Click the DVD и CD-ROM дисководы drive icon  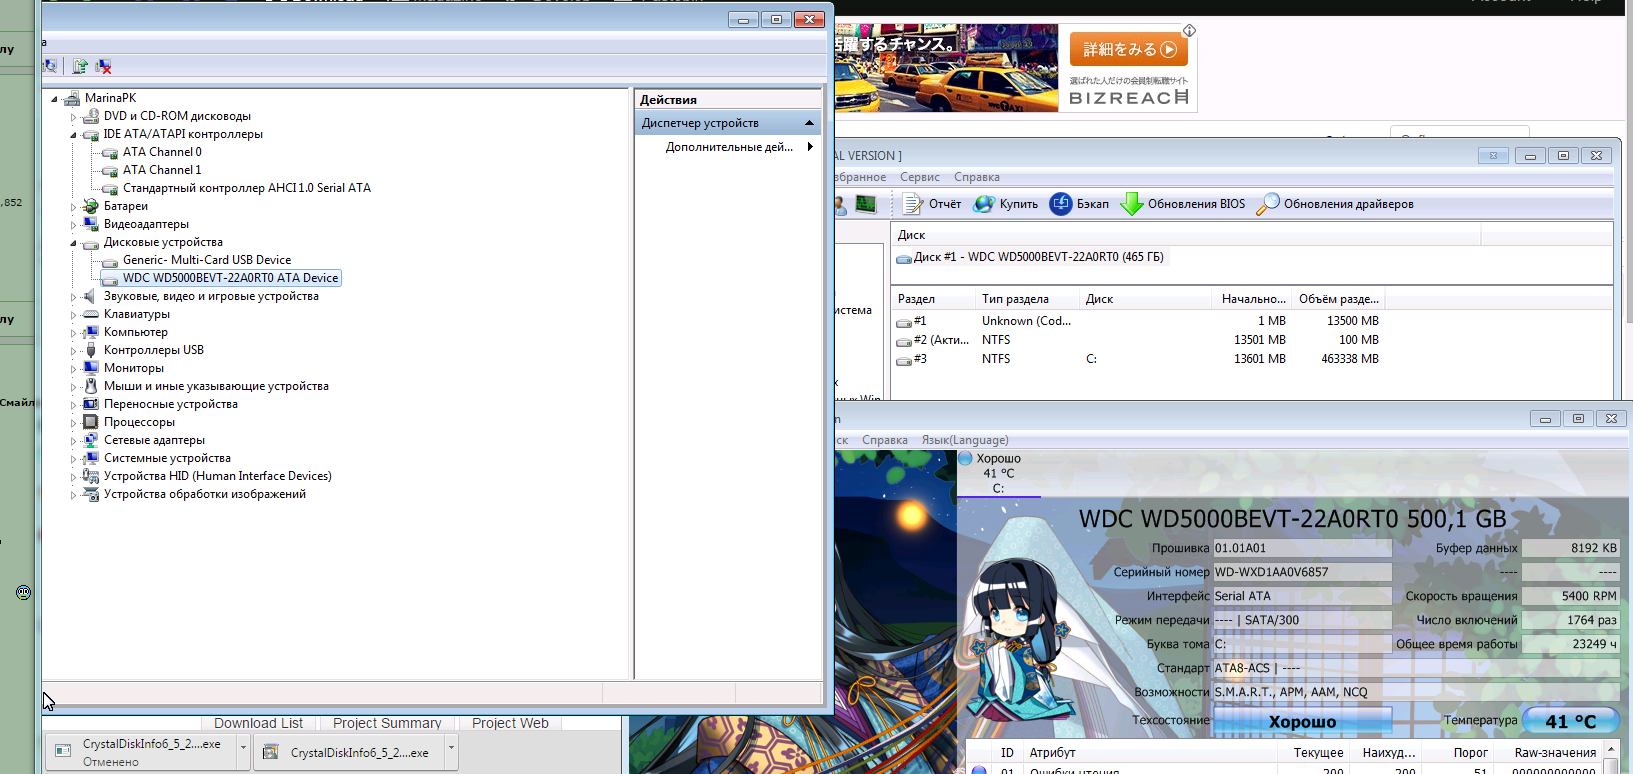[91, 116]
